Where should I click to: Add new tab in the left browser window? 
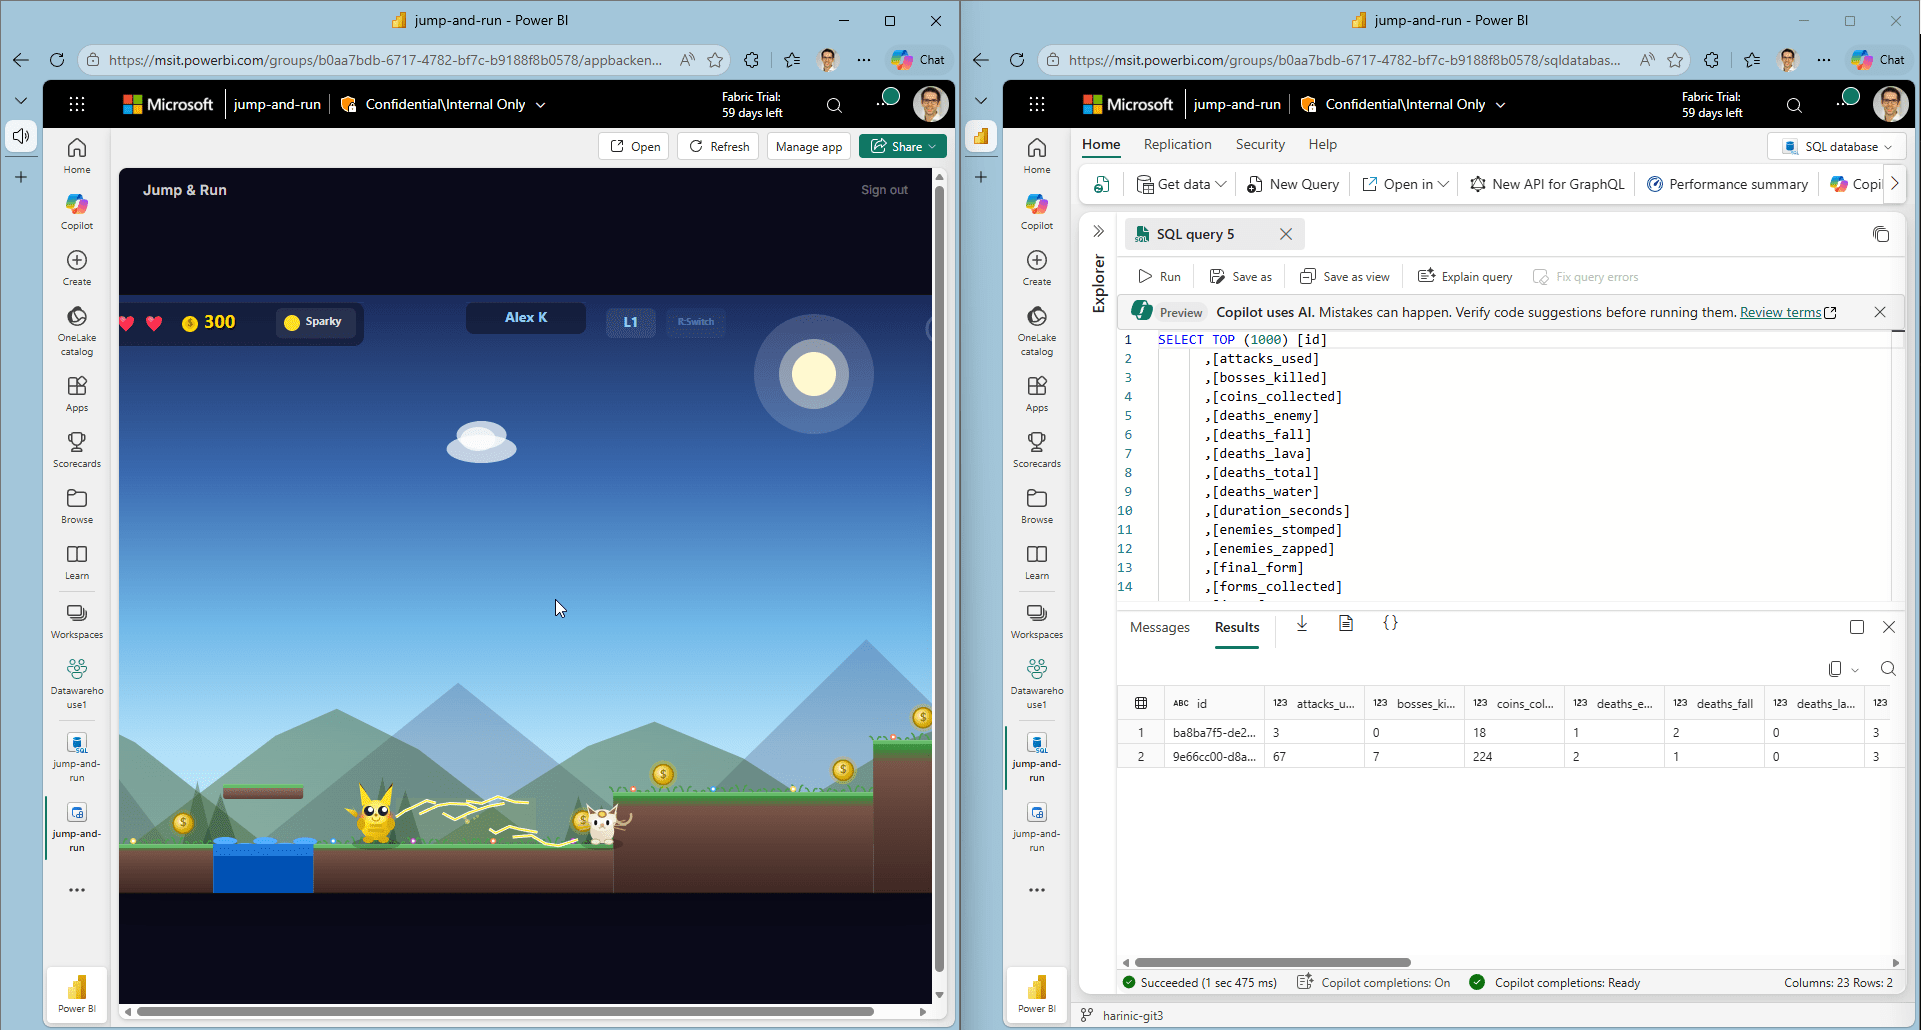[21, 177]
